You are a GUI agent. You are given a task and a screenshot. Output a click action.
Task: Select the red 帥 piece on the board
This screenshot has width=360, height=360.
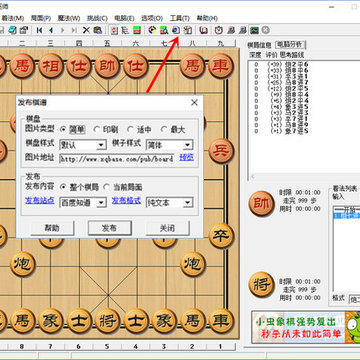pyautogui.click(x=108, y=66)
